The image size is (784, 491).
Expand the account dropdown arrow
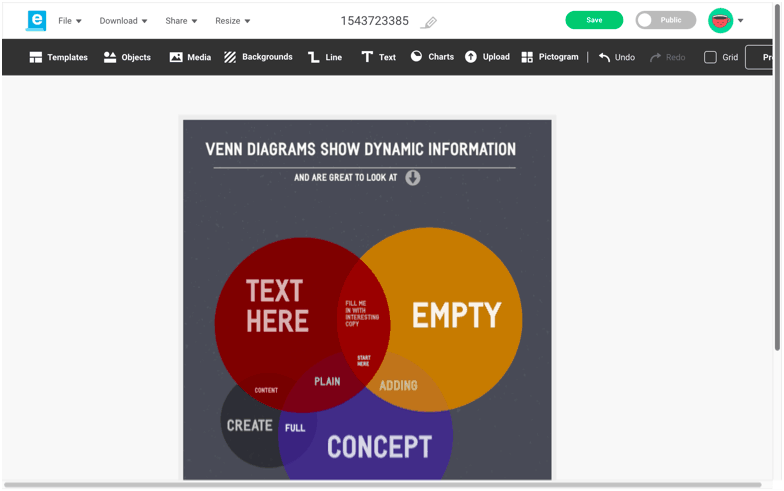[740, 21]
